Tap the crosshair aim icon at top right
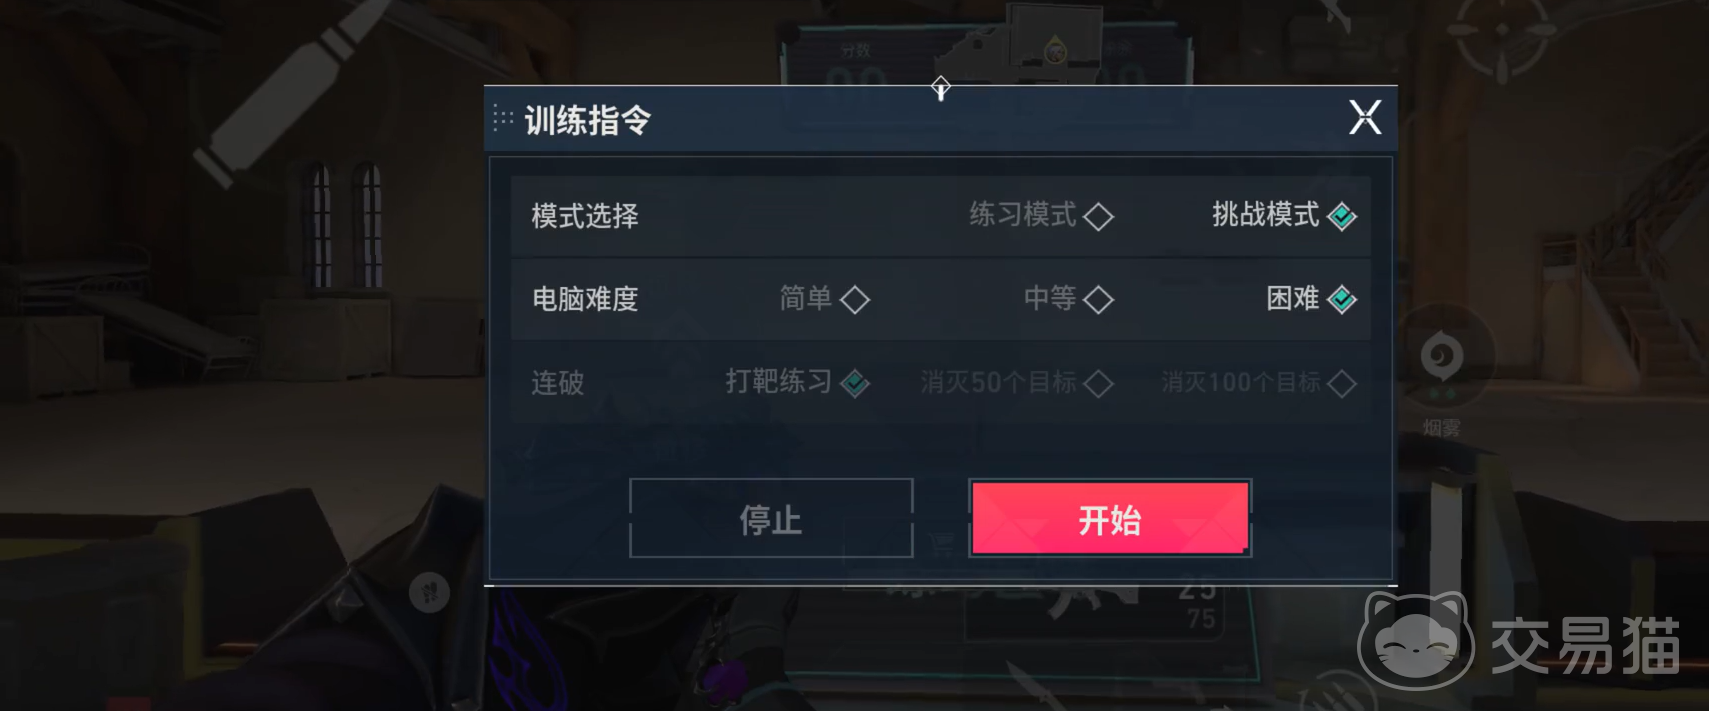The height and width of the screenshot is (711, 1709). pos(1501,33)
